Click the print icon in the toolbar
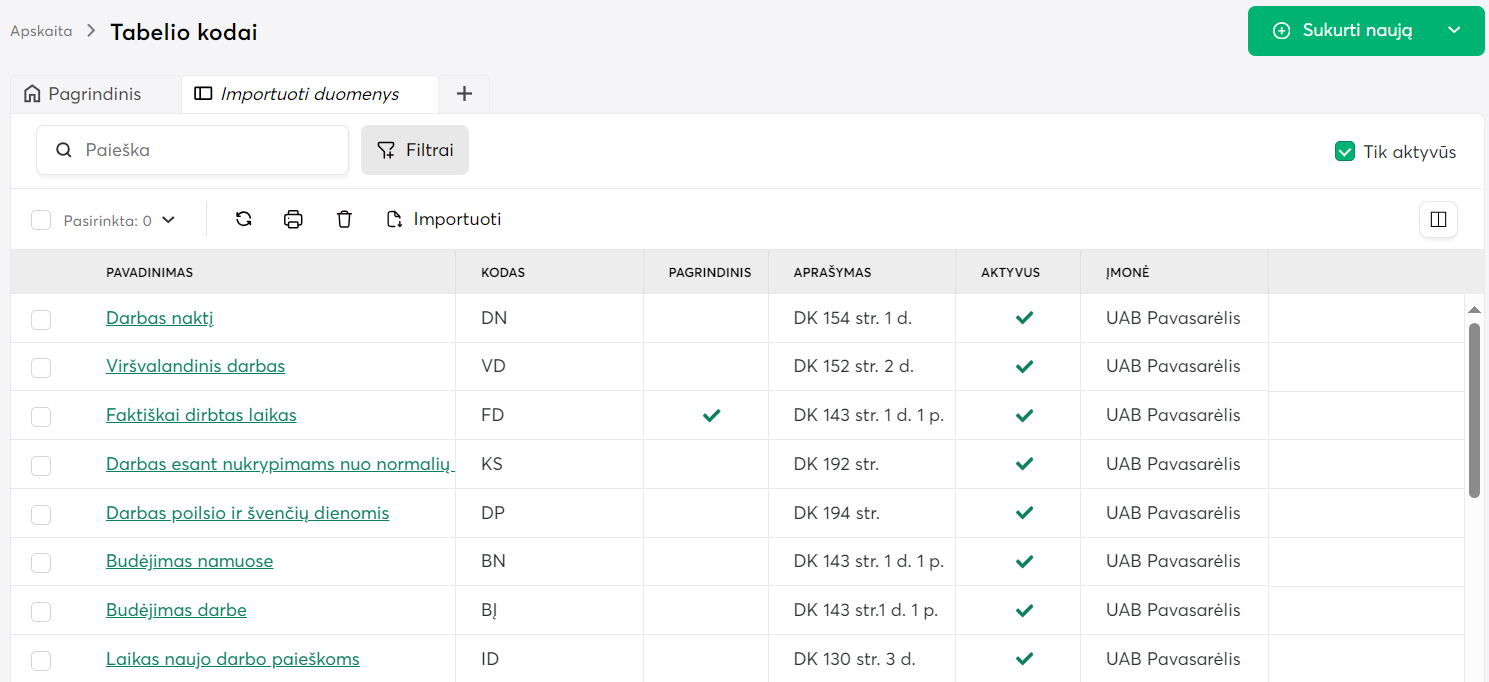 [293, 219]
